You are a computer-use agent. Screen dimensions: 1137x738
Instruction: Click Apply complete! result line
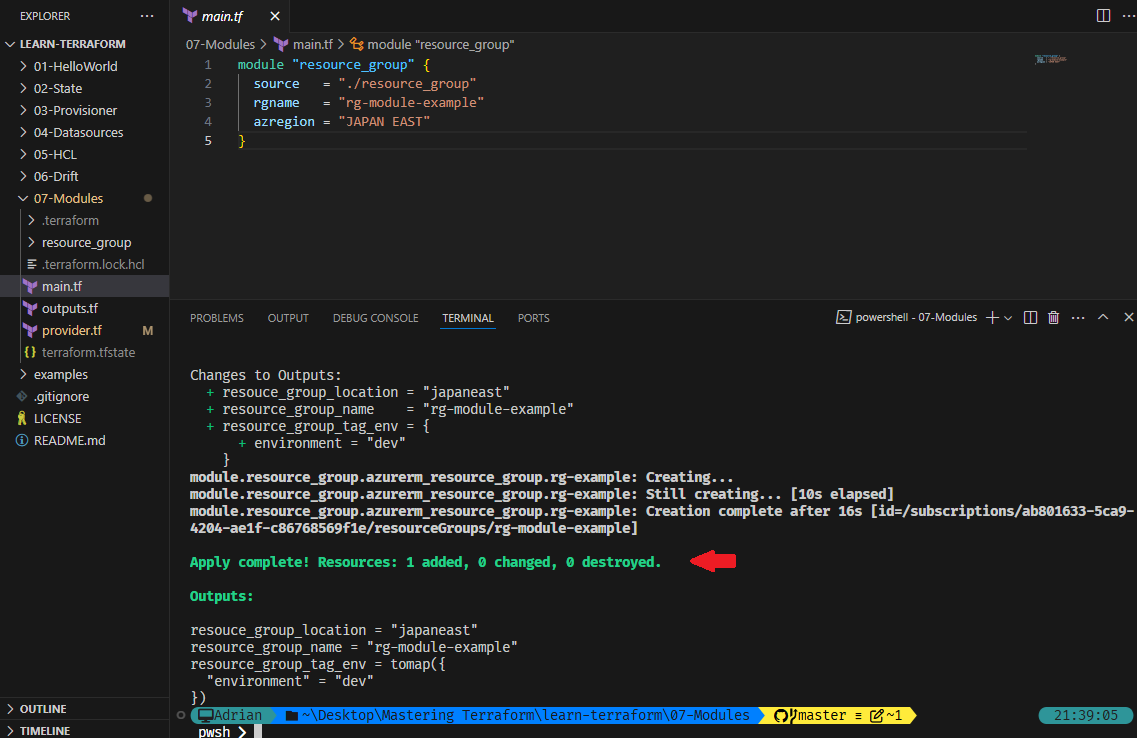pos(426,563)
